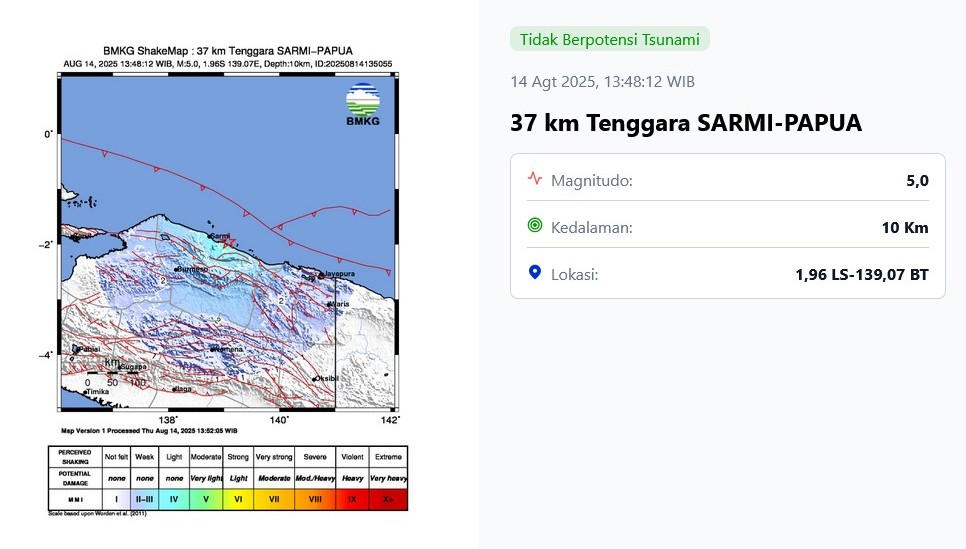
Task: Click the green depth target icon
Action: tap(535, 226)
